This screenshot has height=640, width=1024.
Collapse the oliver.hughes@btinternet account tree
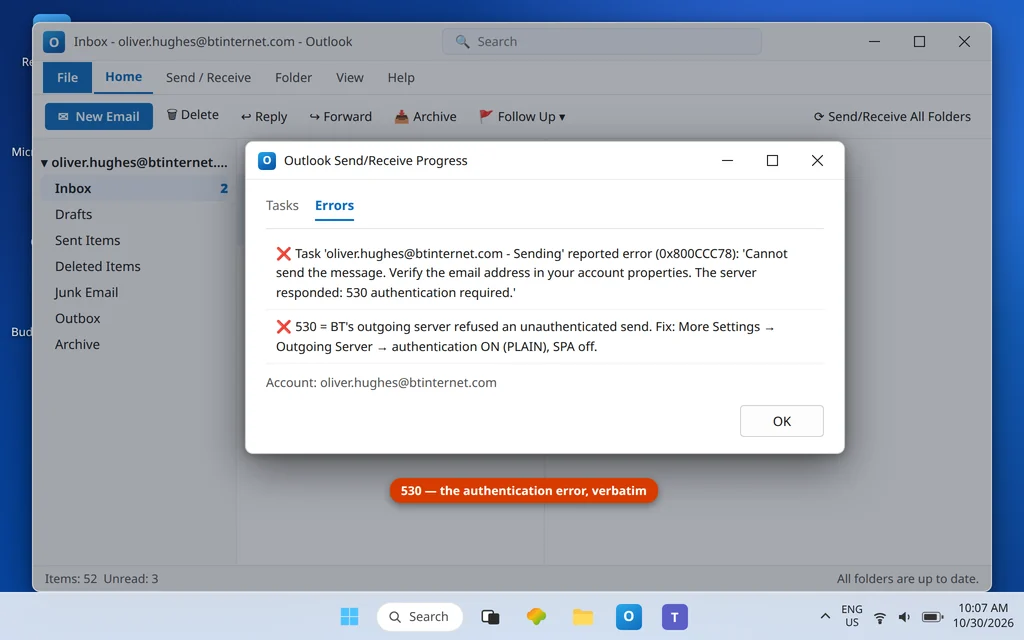44,163
